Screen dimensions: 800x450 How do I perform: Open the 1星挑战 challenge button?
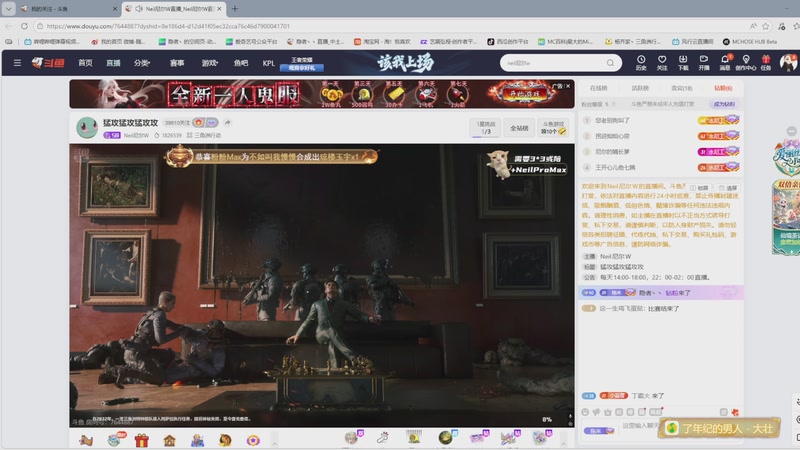coord(486,128)
